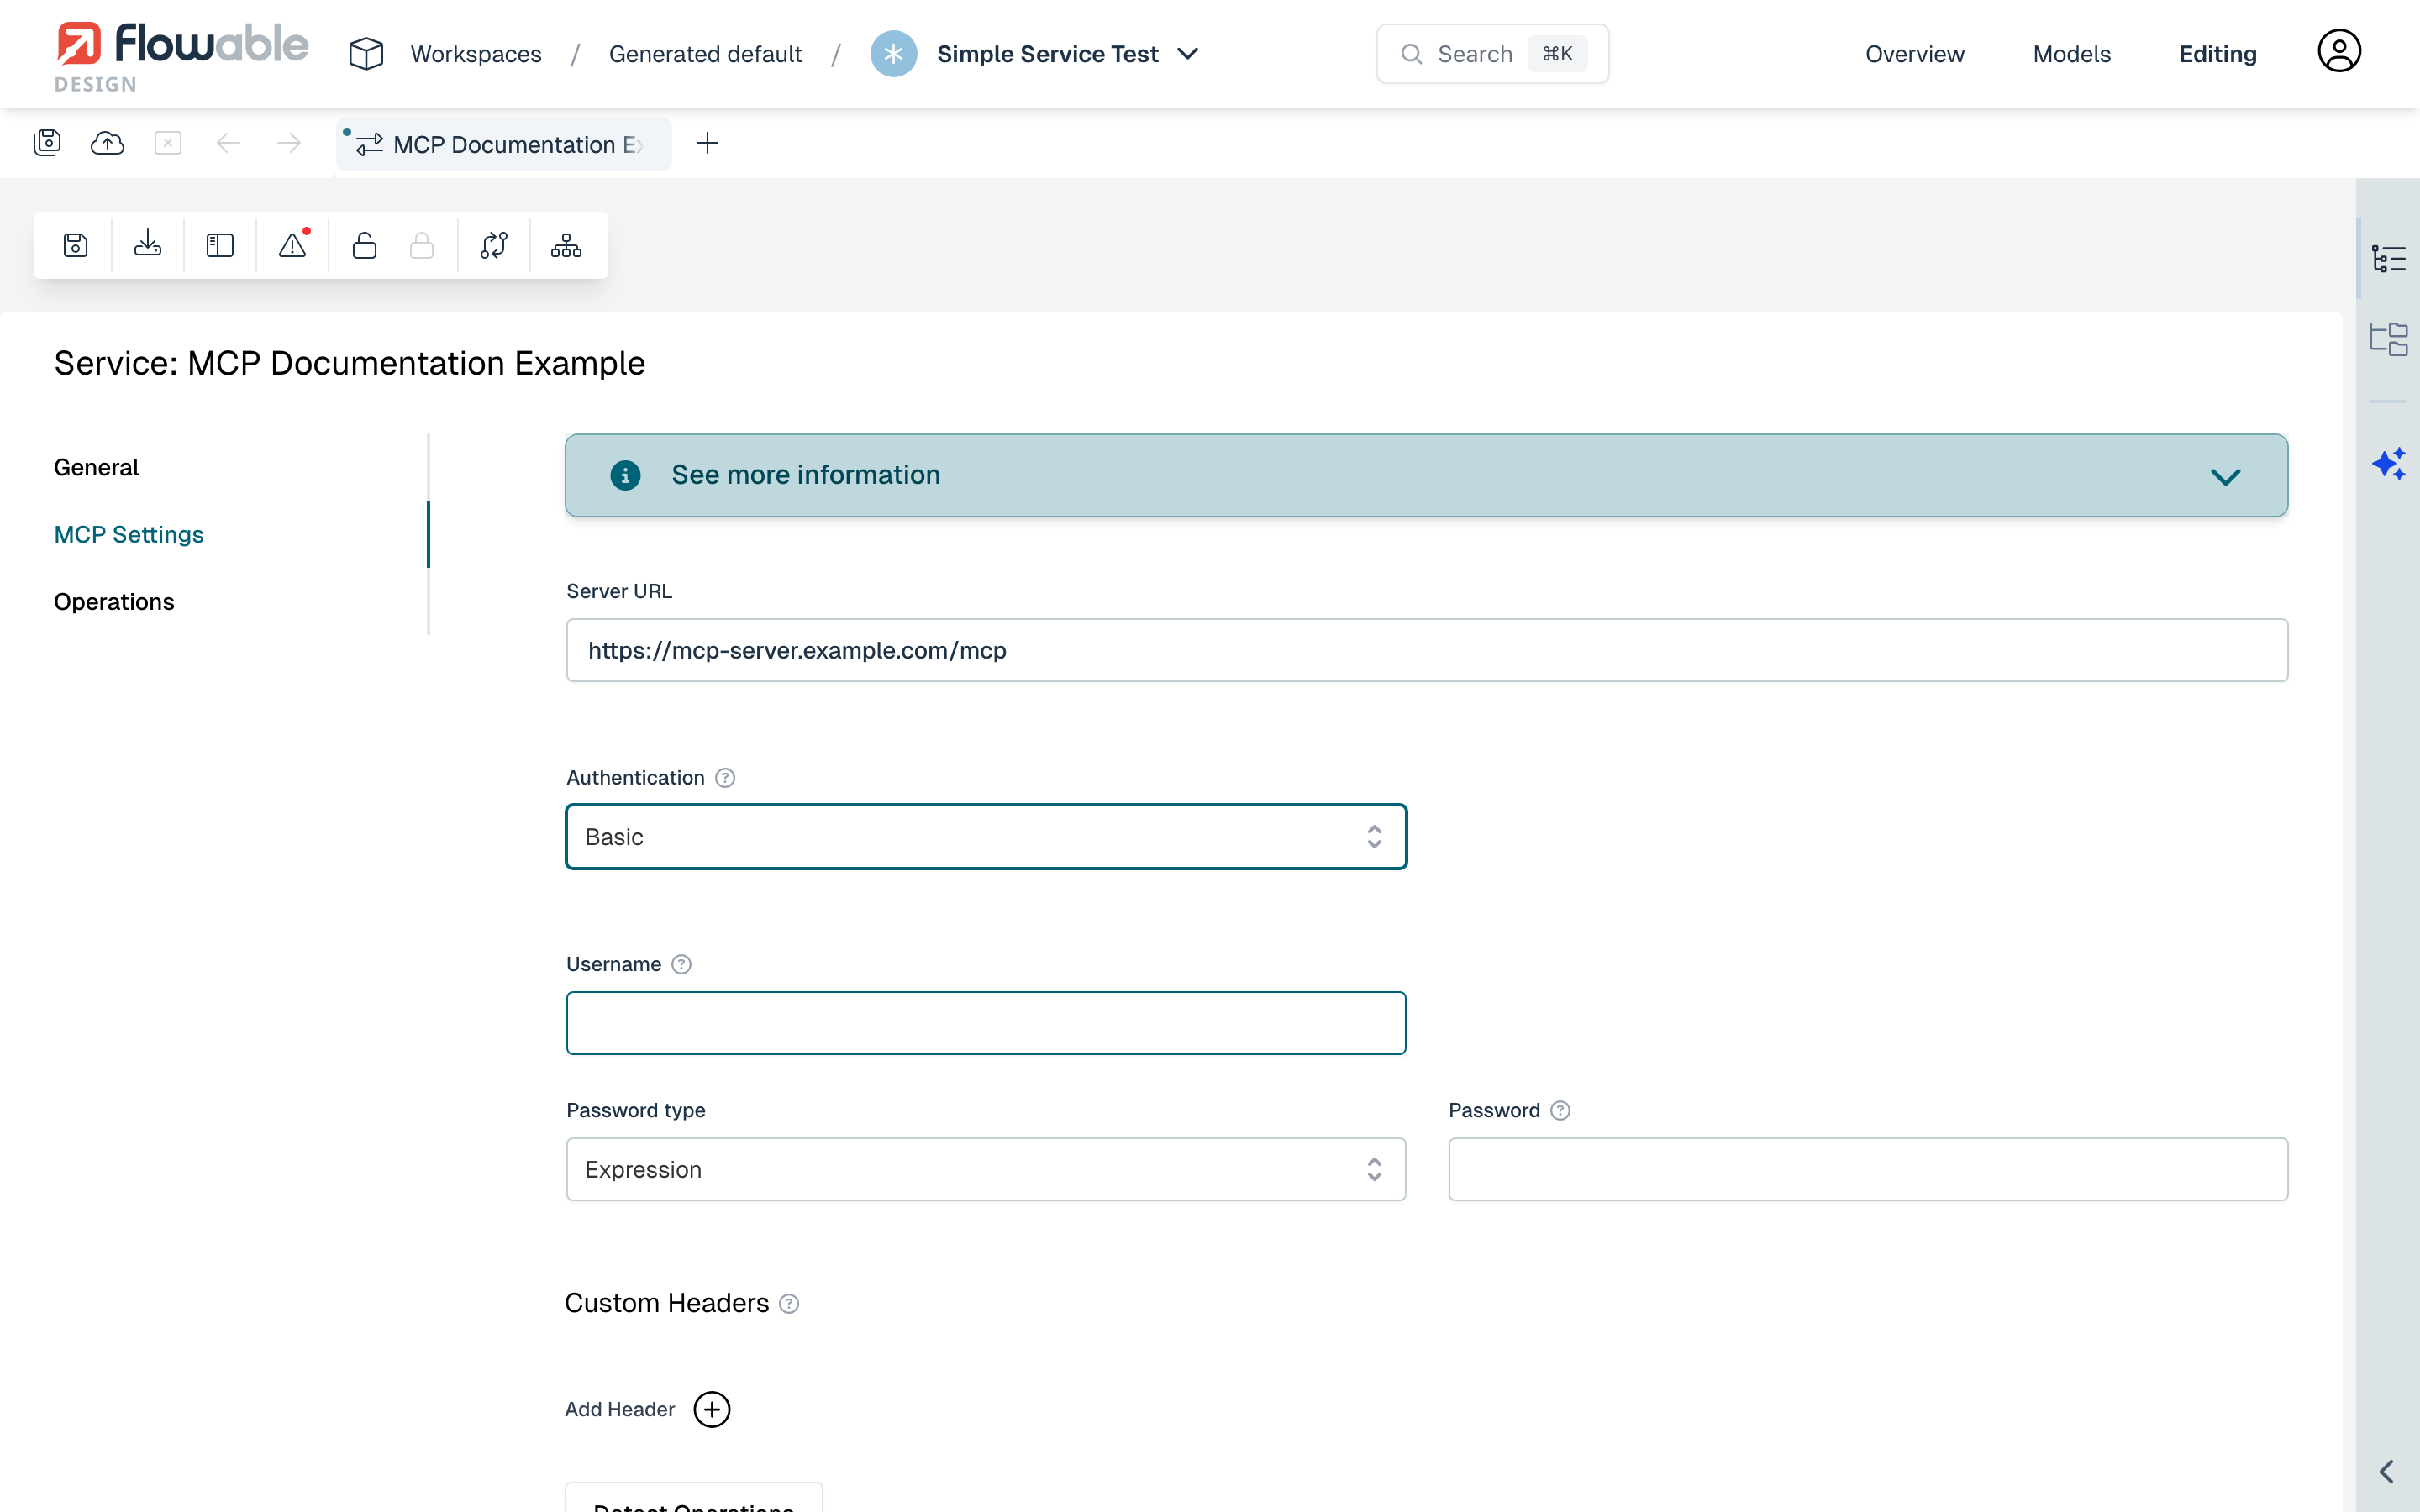Viewport: 2420px width, 1512px height.
Task: Expand the See more information banner
Action: tap(2226, 475)
